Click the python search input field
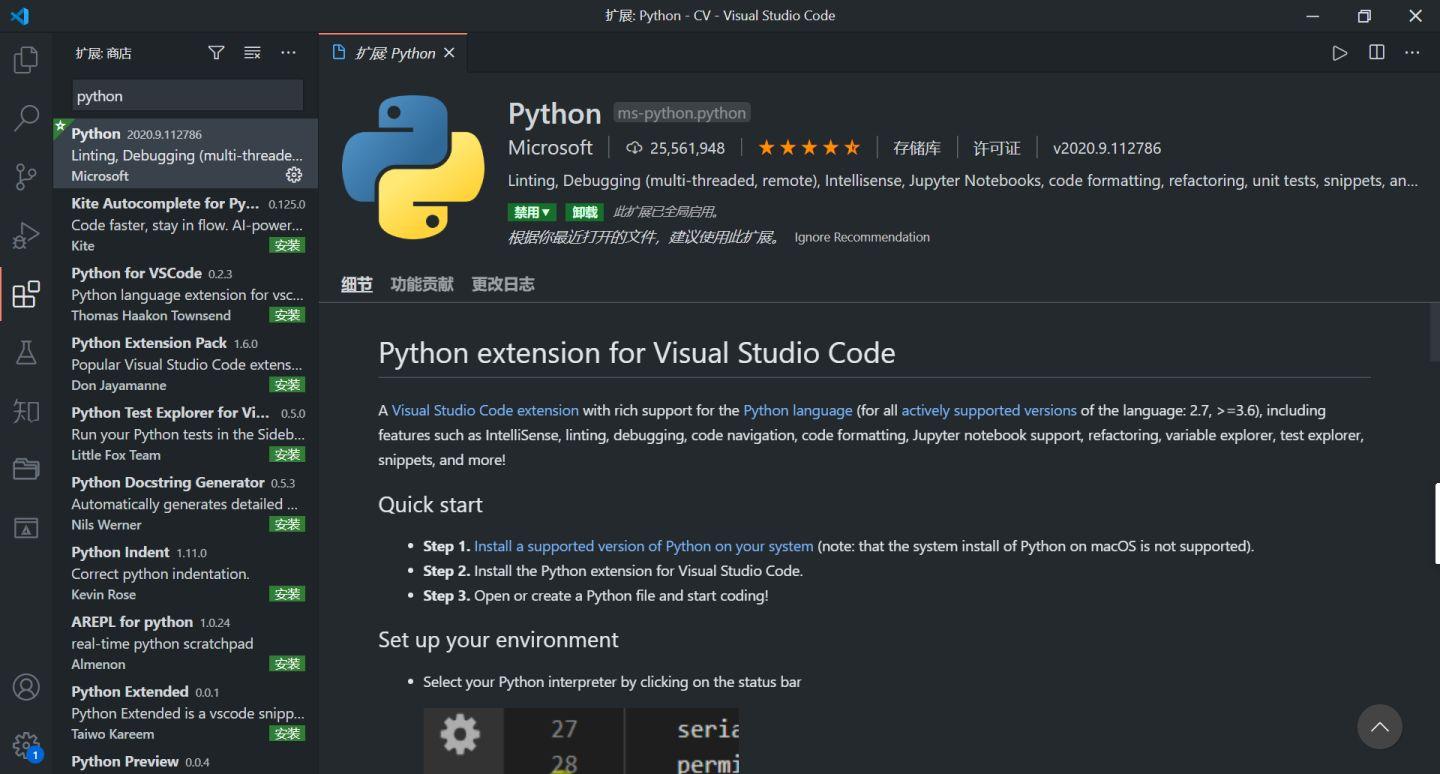The height and width of the screenshot is (774, 1440). pos(186,95)
